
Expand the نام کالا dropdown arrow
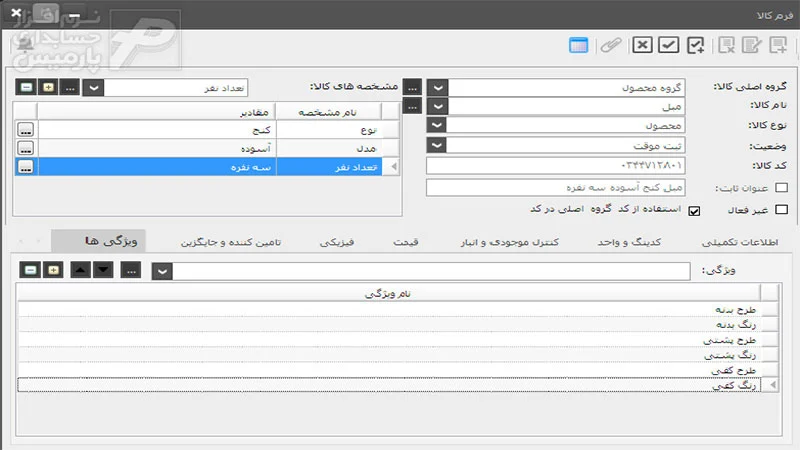tap(438, 106)
